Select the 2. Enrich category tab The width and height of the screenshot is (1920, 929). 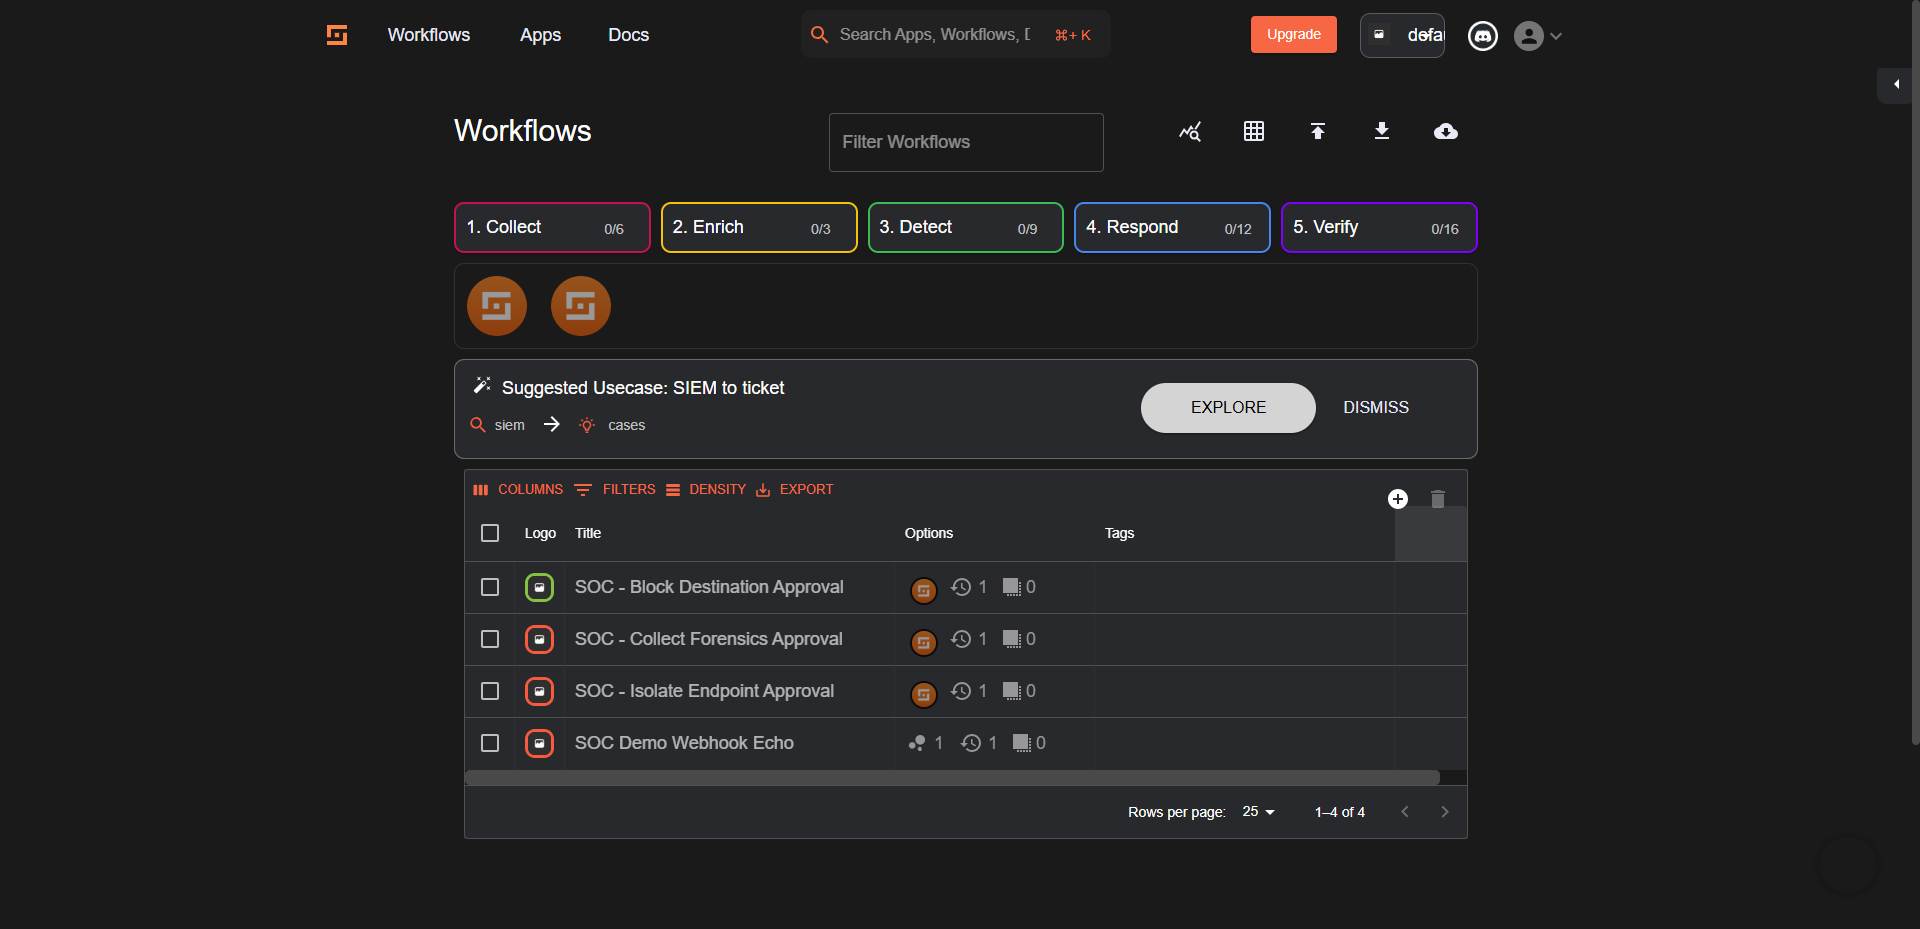coord(759,228)
